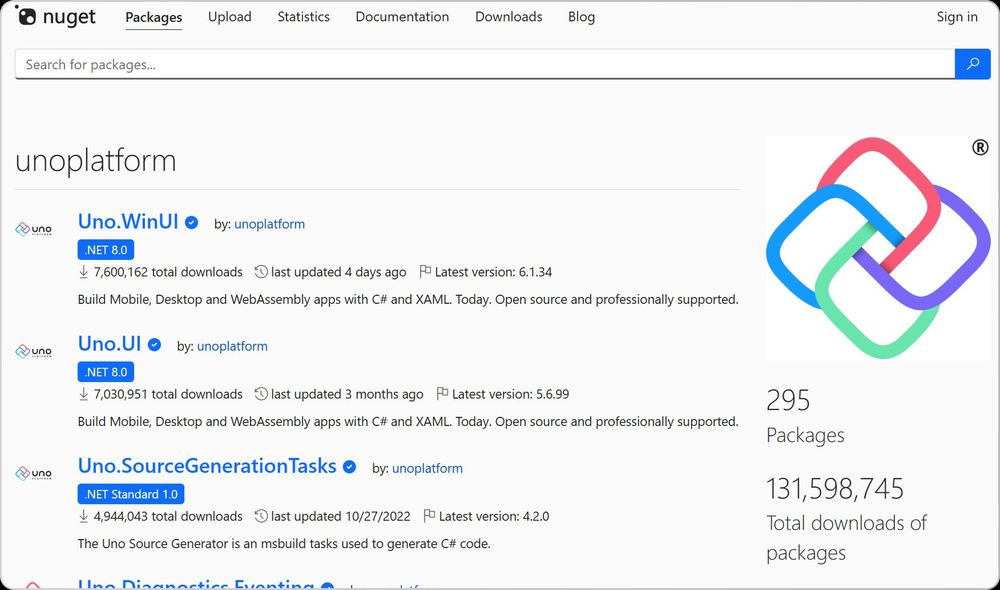Click the blue search magnifier button

coord(973,64)
